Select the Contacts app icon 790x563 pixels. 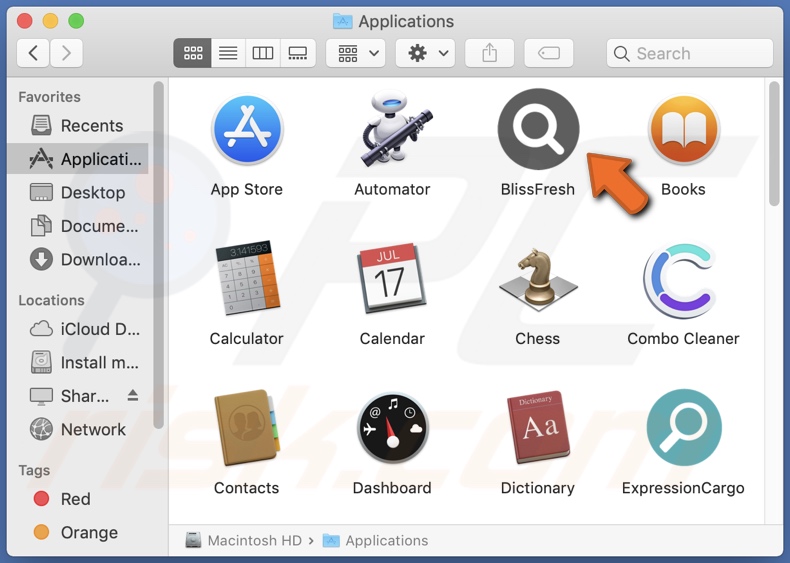pos(247,427)
